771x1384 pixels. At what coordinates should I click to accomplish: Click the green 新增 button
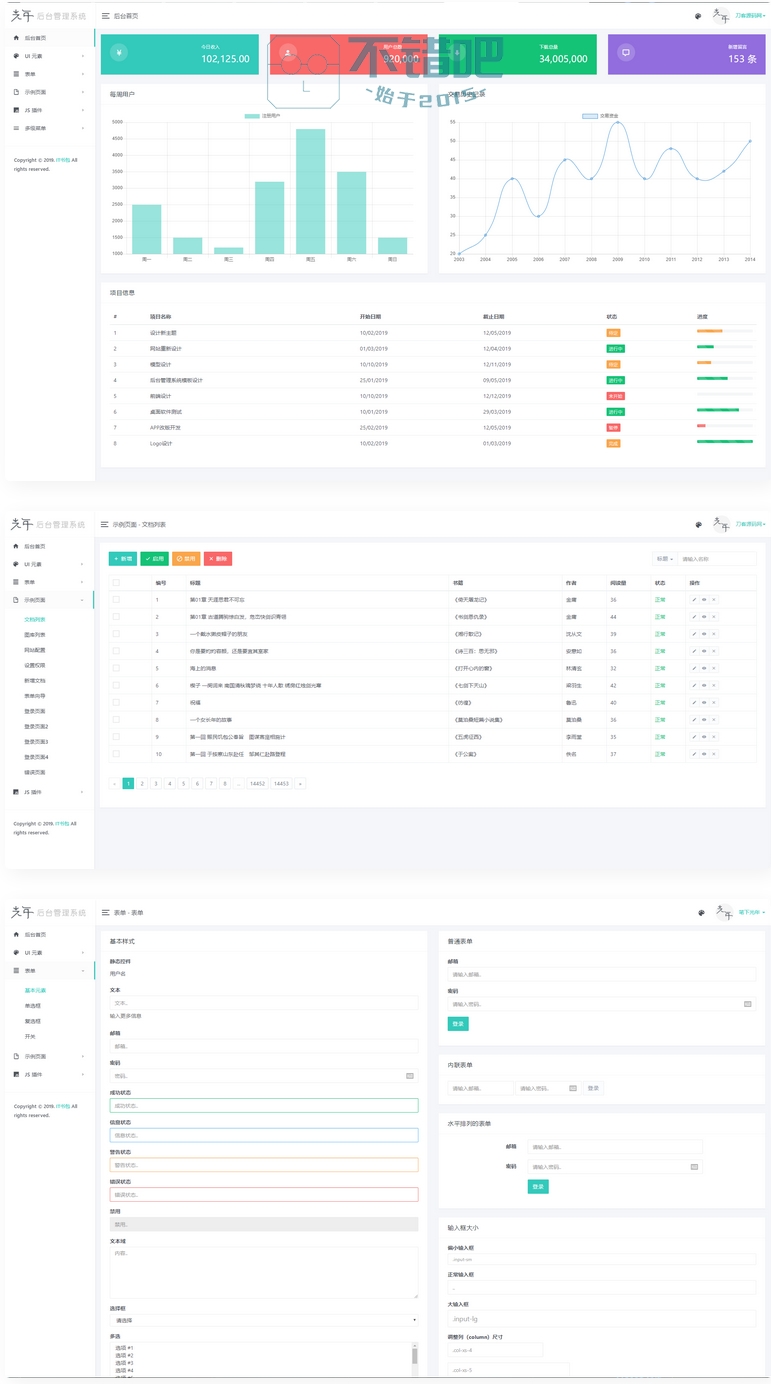click(x=122, y=559)
